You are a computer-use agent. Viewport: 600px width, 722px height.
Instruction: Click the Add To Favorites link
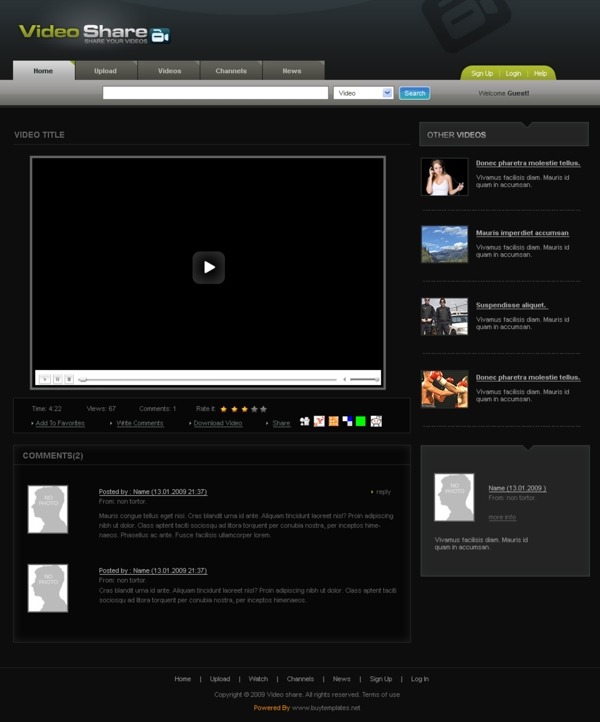(60, 423)
